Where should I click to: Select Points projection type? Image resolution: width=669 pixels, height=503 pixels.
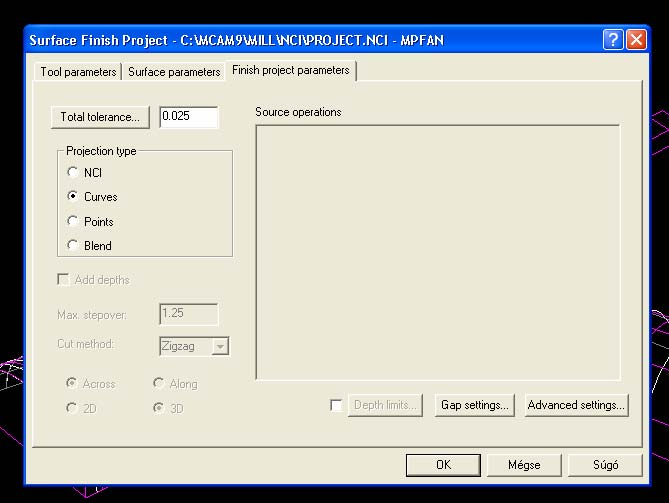pos(73,221)
